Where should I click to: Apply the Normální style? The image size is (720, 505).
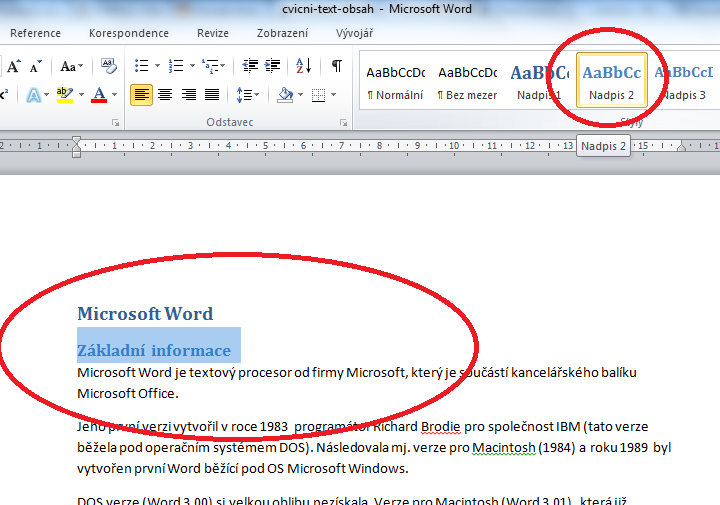coord(395,82)
